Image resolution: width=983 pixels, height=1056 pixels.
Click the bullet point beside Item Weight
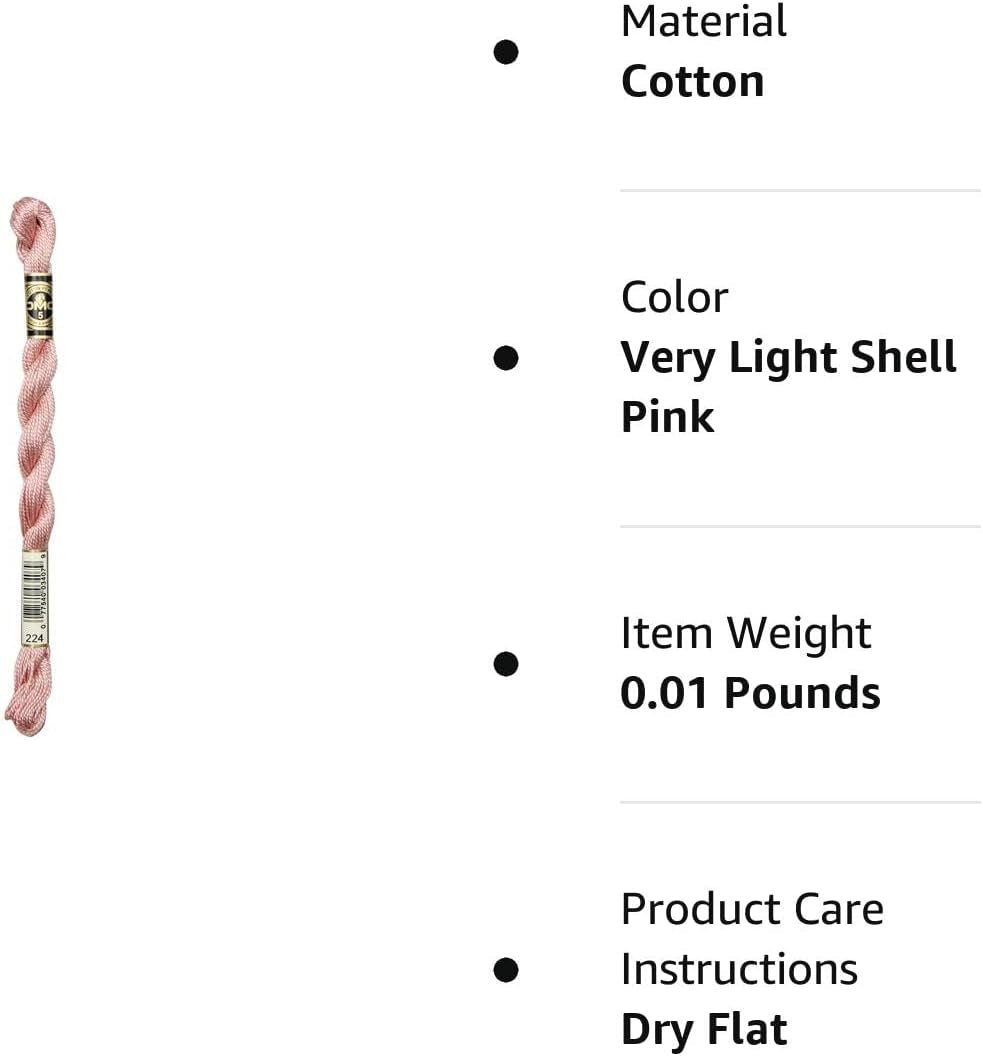pyautogui.click(x=506, y=663)
